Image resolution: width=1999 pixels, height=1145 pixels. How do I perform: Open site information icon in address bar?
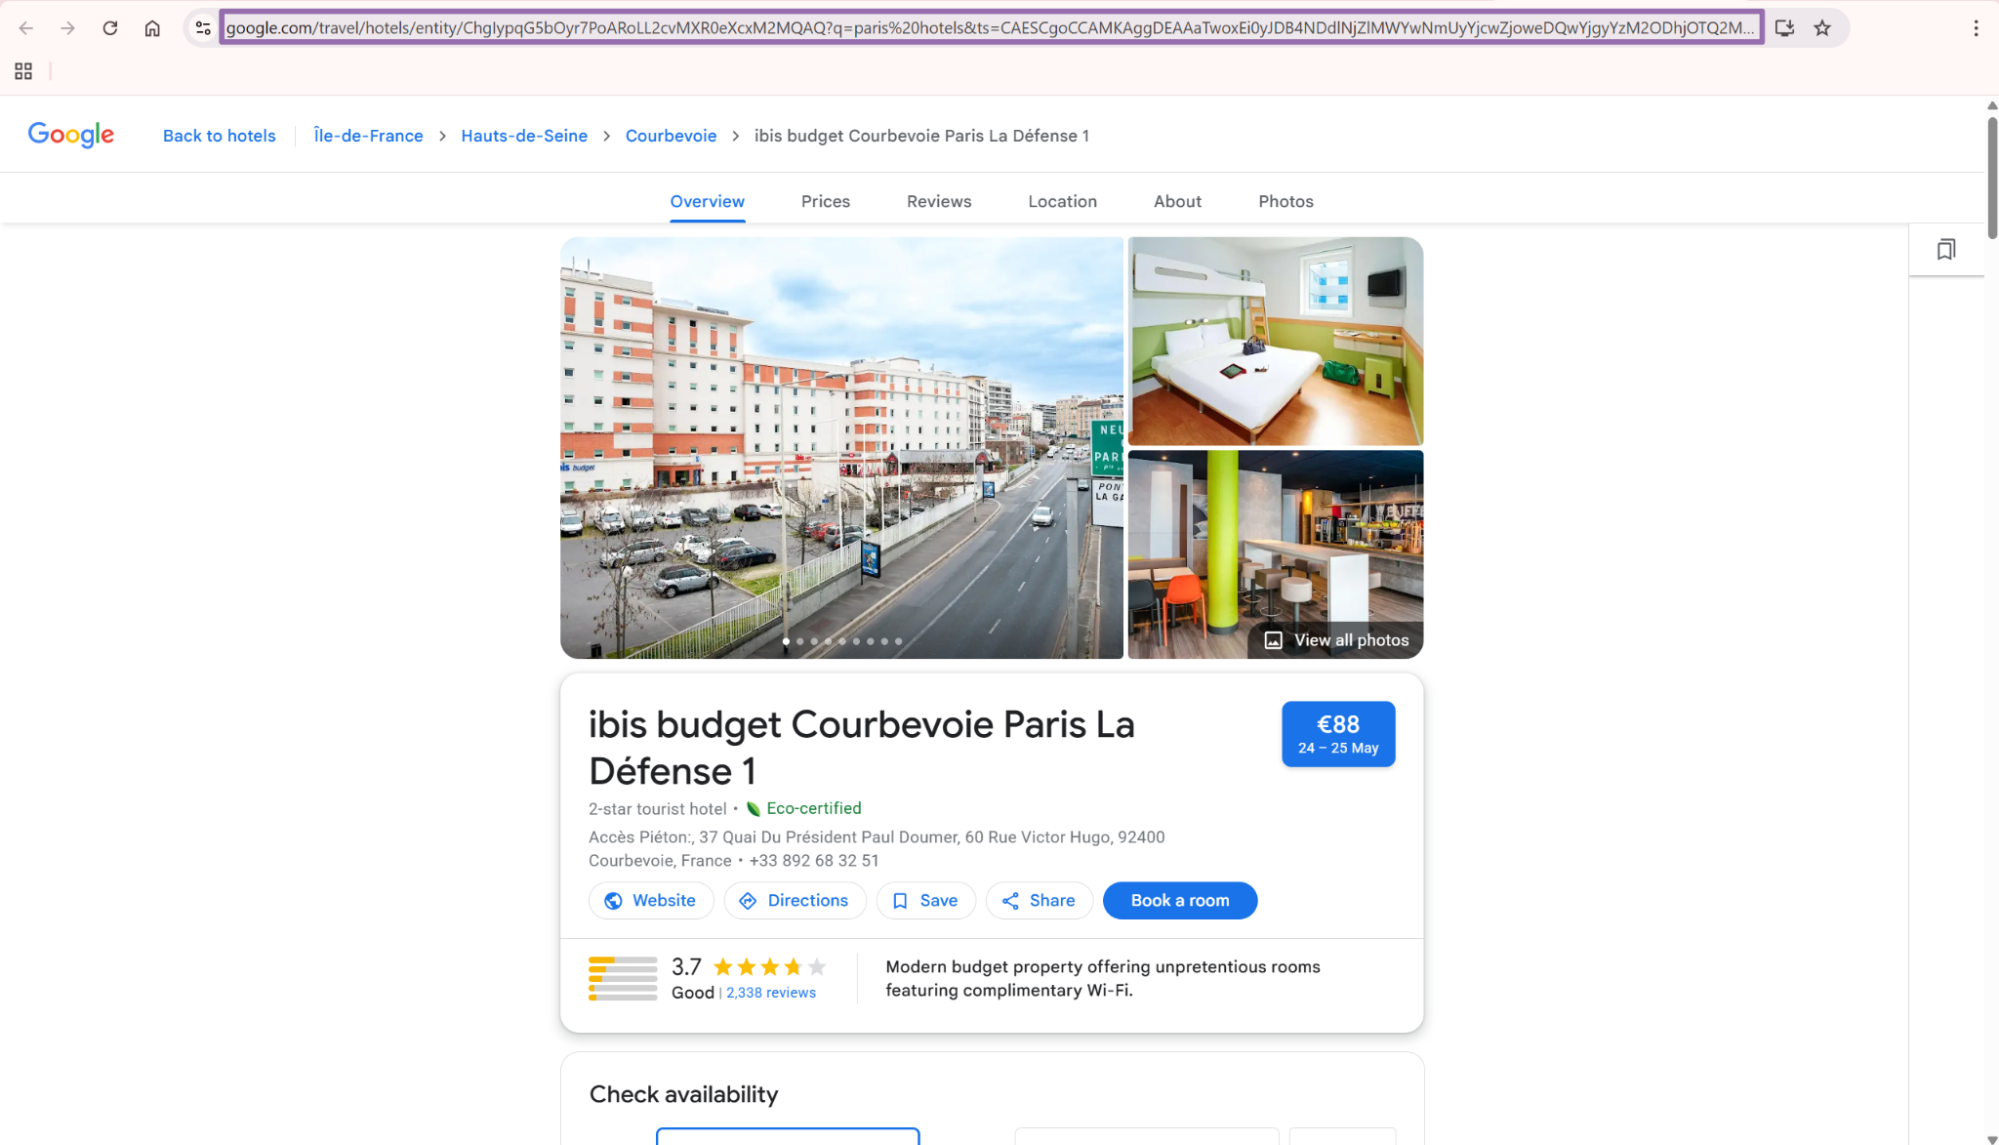(x=203, y=28)
